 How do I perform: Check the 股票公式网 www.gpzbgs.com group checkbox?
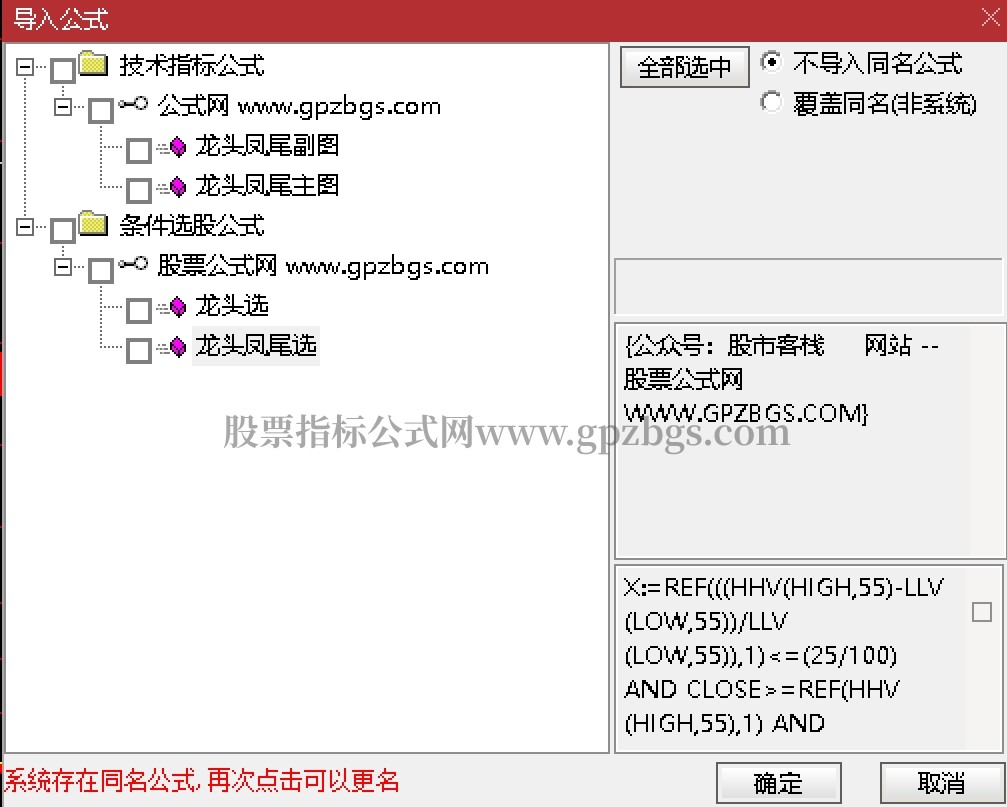(x=101, y=270)
